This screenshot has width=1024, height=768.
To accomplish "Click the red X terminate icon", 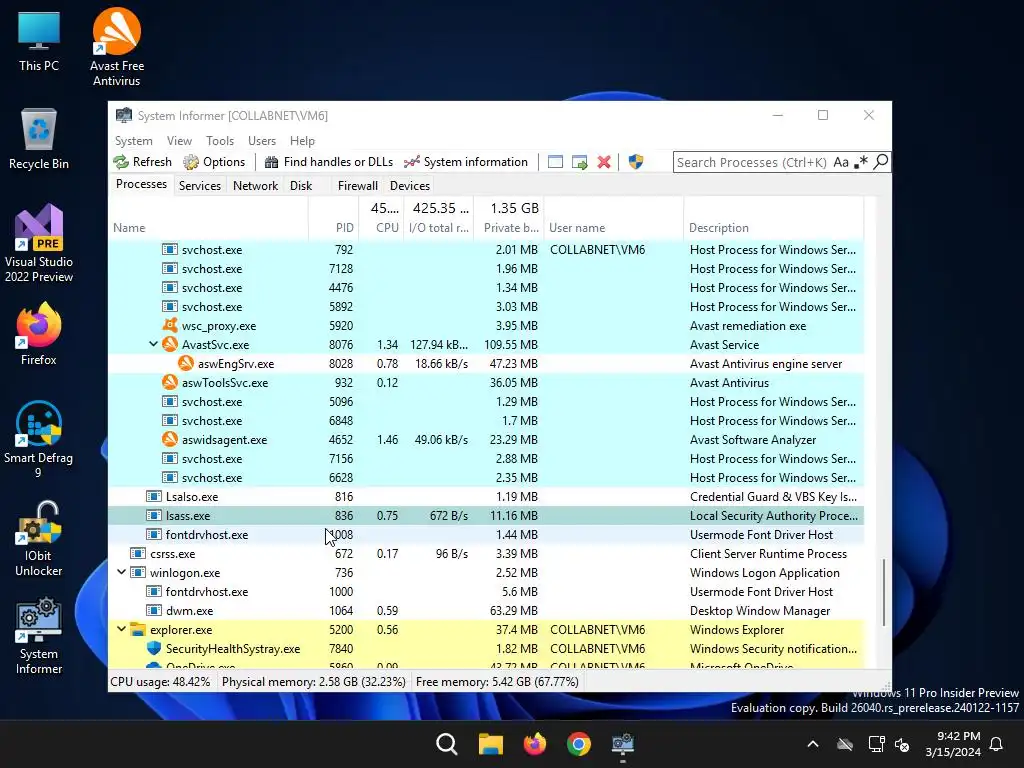I will (x=604, y=162).
